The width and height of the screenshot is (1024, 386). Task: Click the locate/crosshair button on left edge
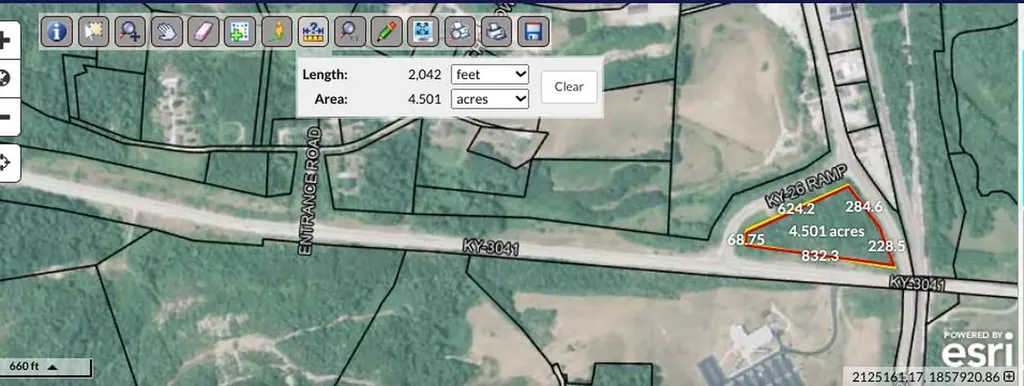[5, 163]
